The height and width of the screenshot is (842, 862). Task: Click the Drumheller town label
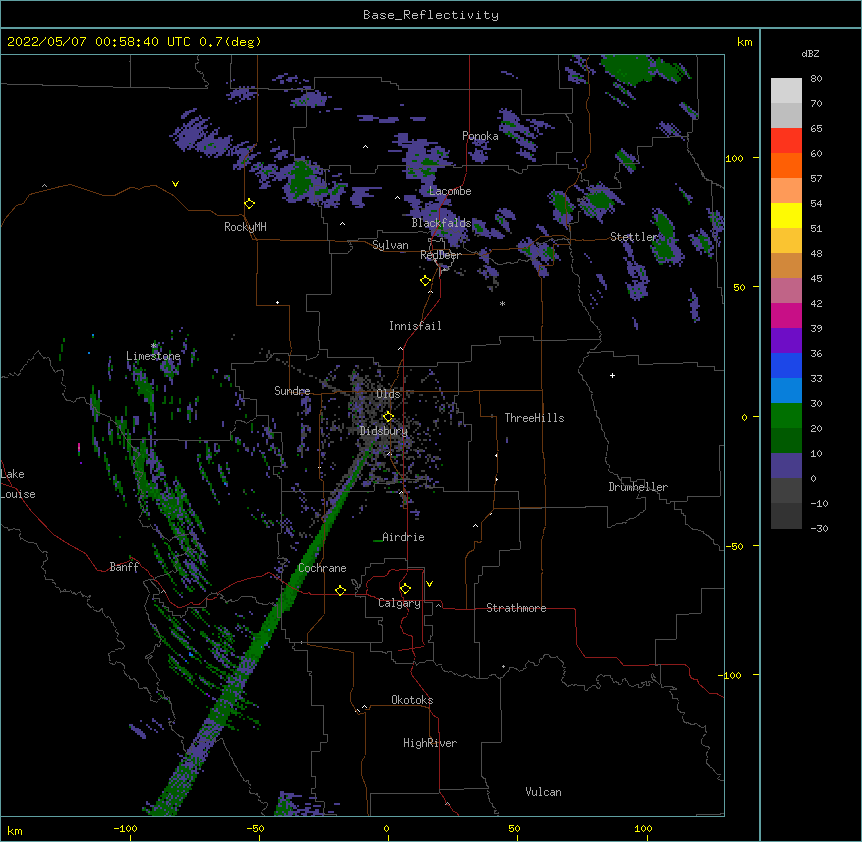pyautogui.click(x=638, y=487)
